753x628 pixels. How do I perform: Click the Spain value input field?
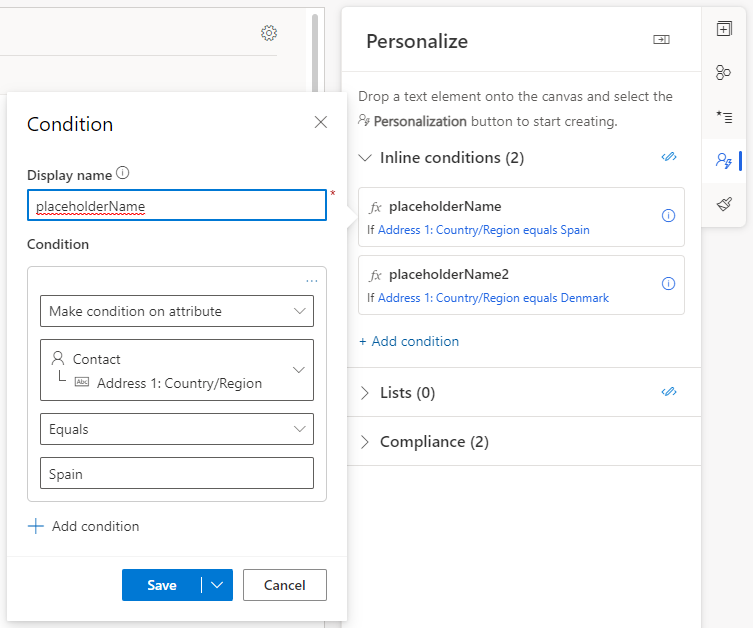177,474
